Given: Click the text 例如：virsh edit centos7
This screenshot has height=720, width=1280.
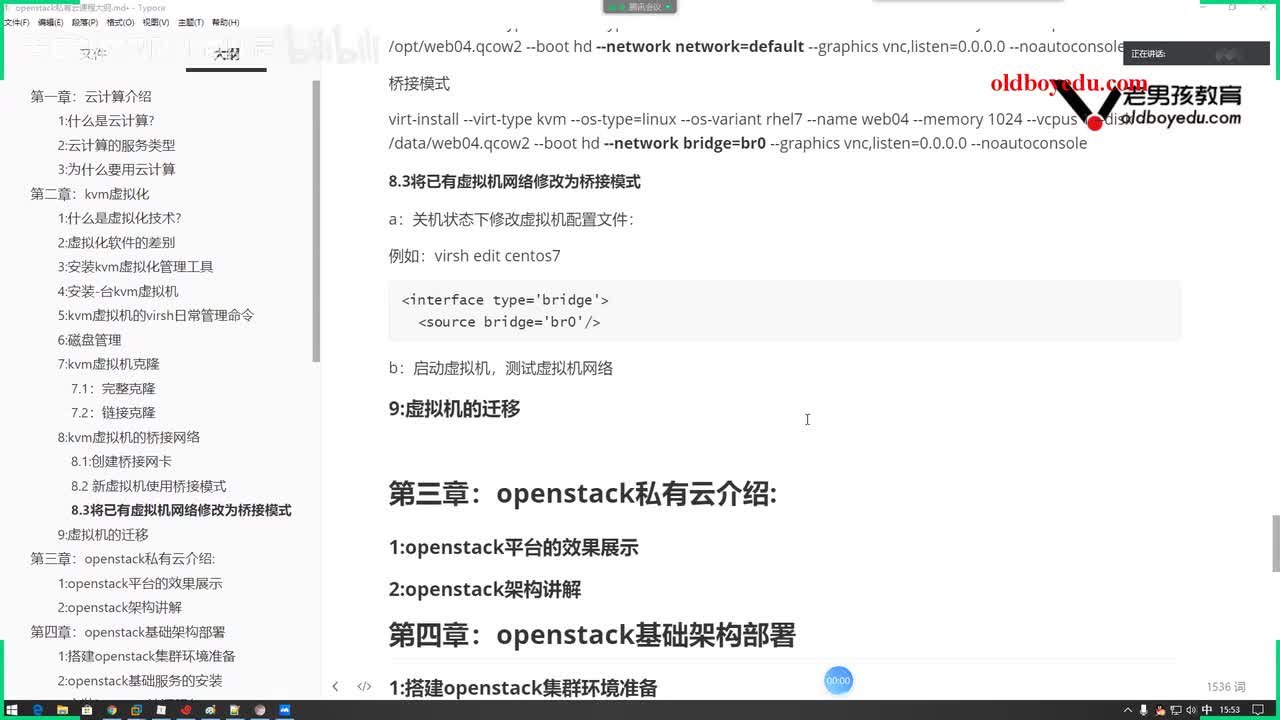Looking at the screenshot, I should (x=474, y=255).
